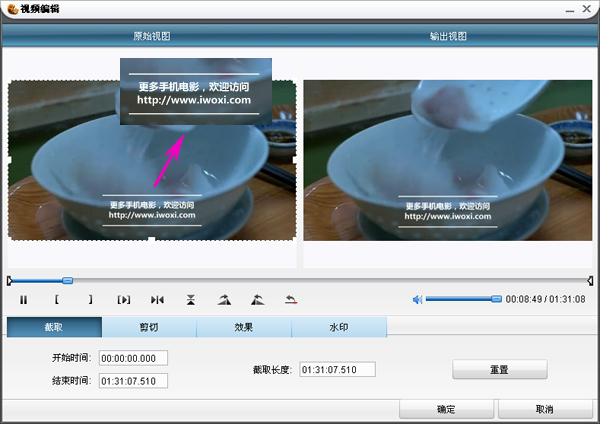Click the output view video preview
This screenshot has height=424, width=600.
(x=448, y=160)
